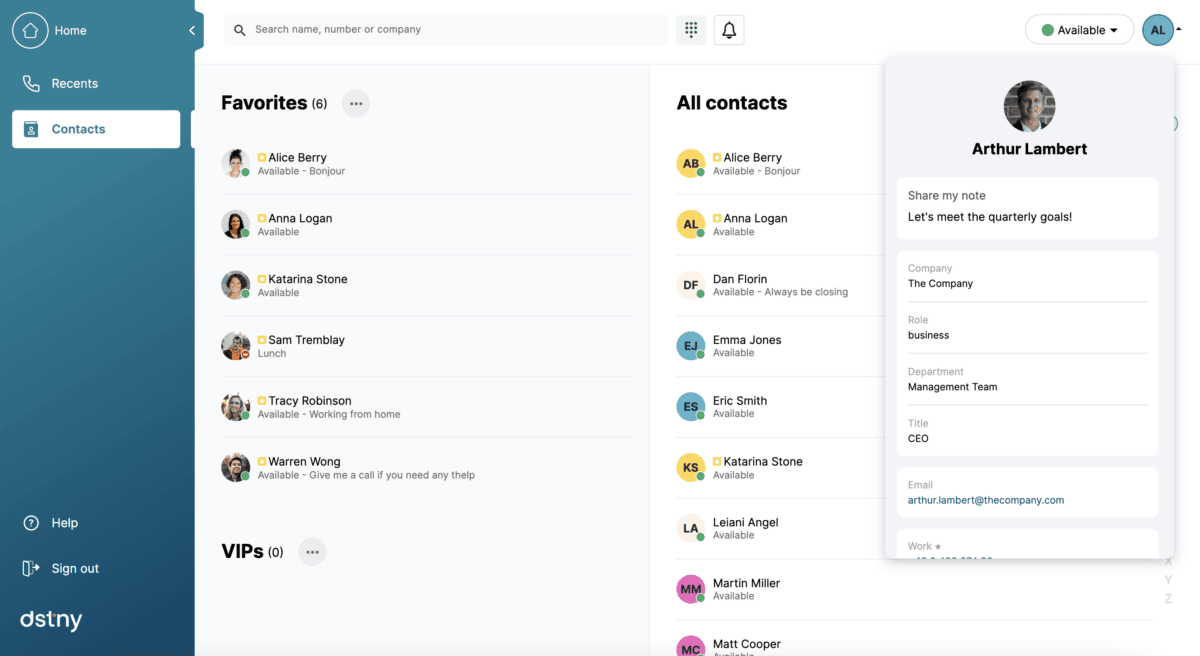Toggle the star next to Alice Berry in All contacts
Image resolution: width=1200 pixels, height=656 pixels.
tap(717, 158)
